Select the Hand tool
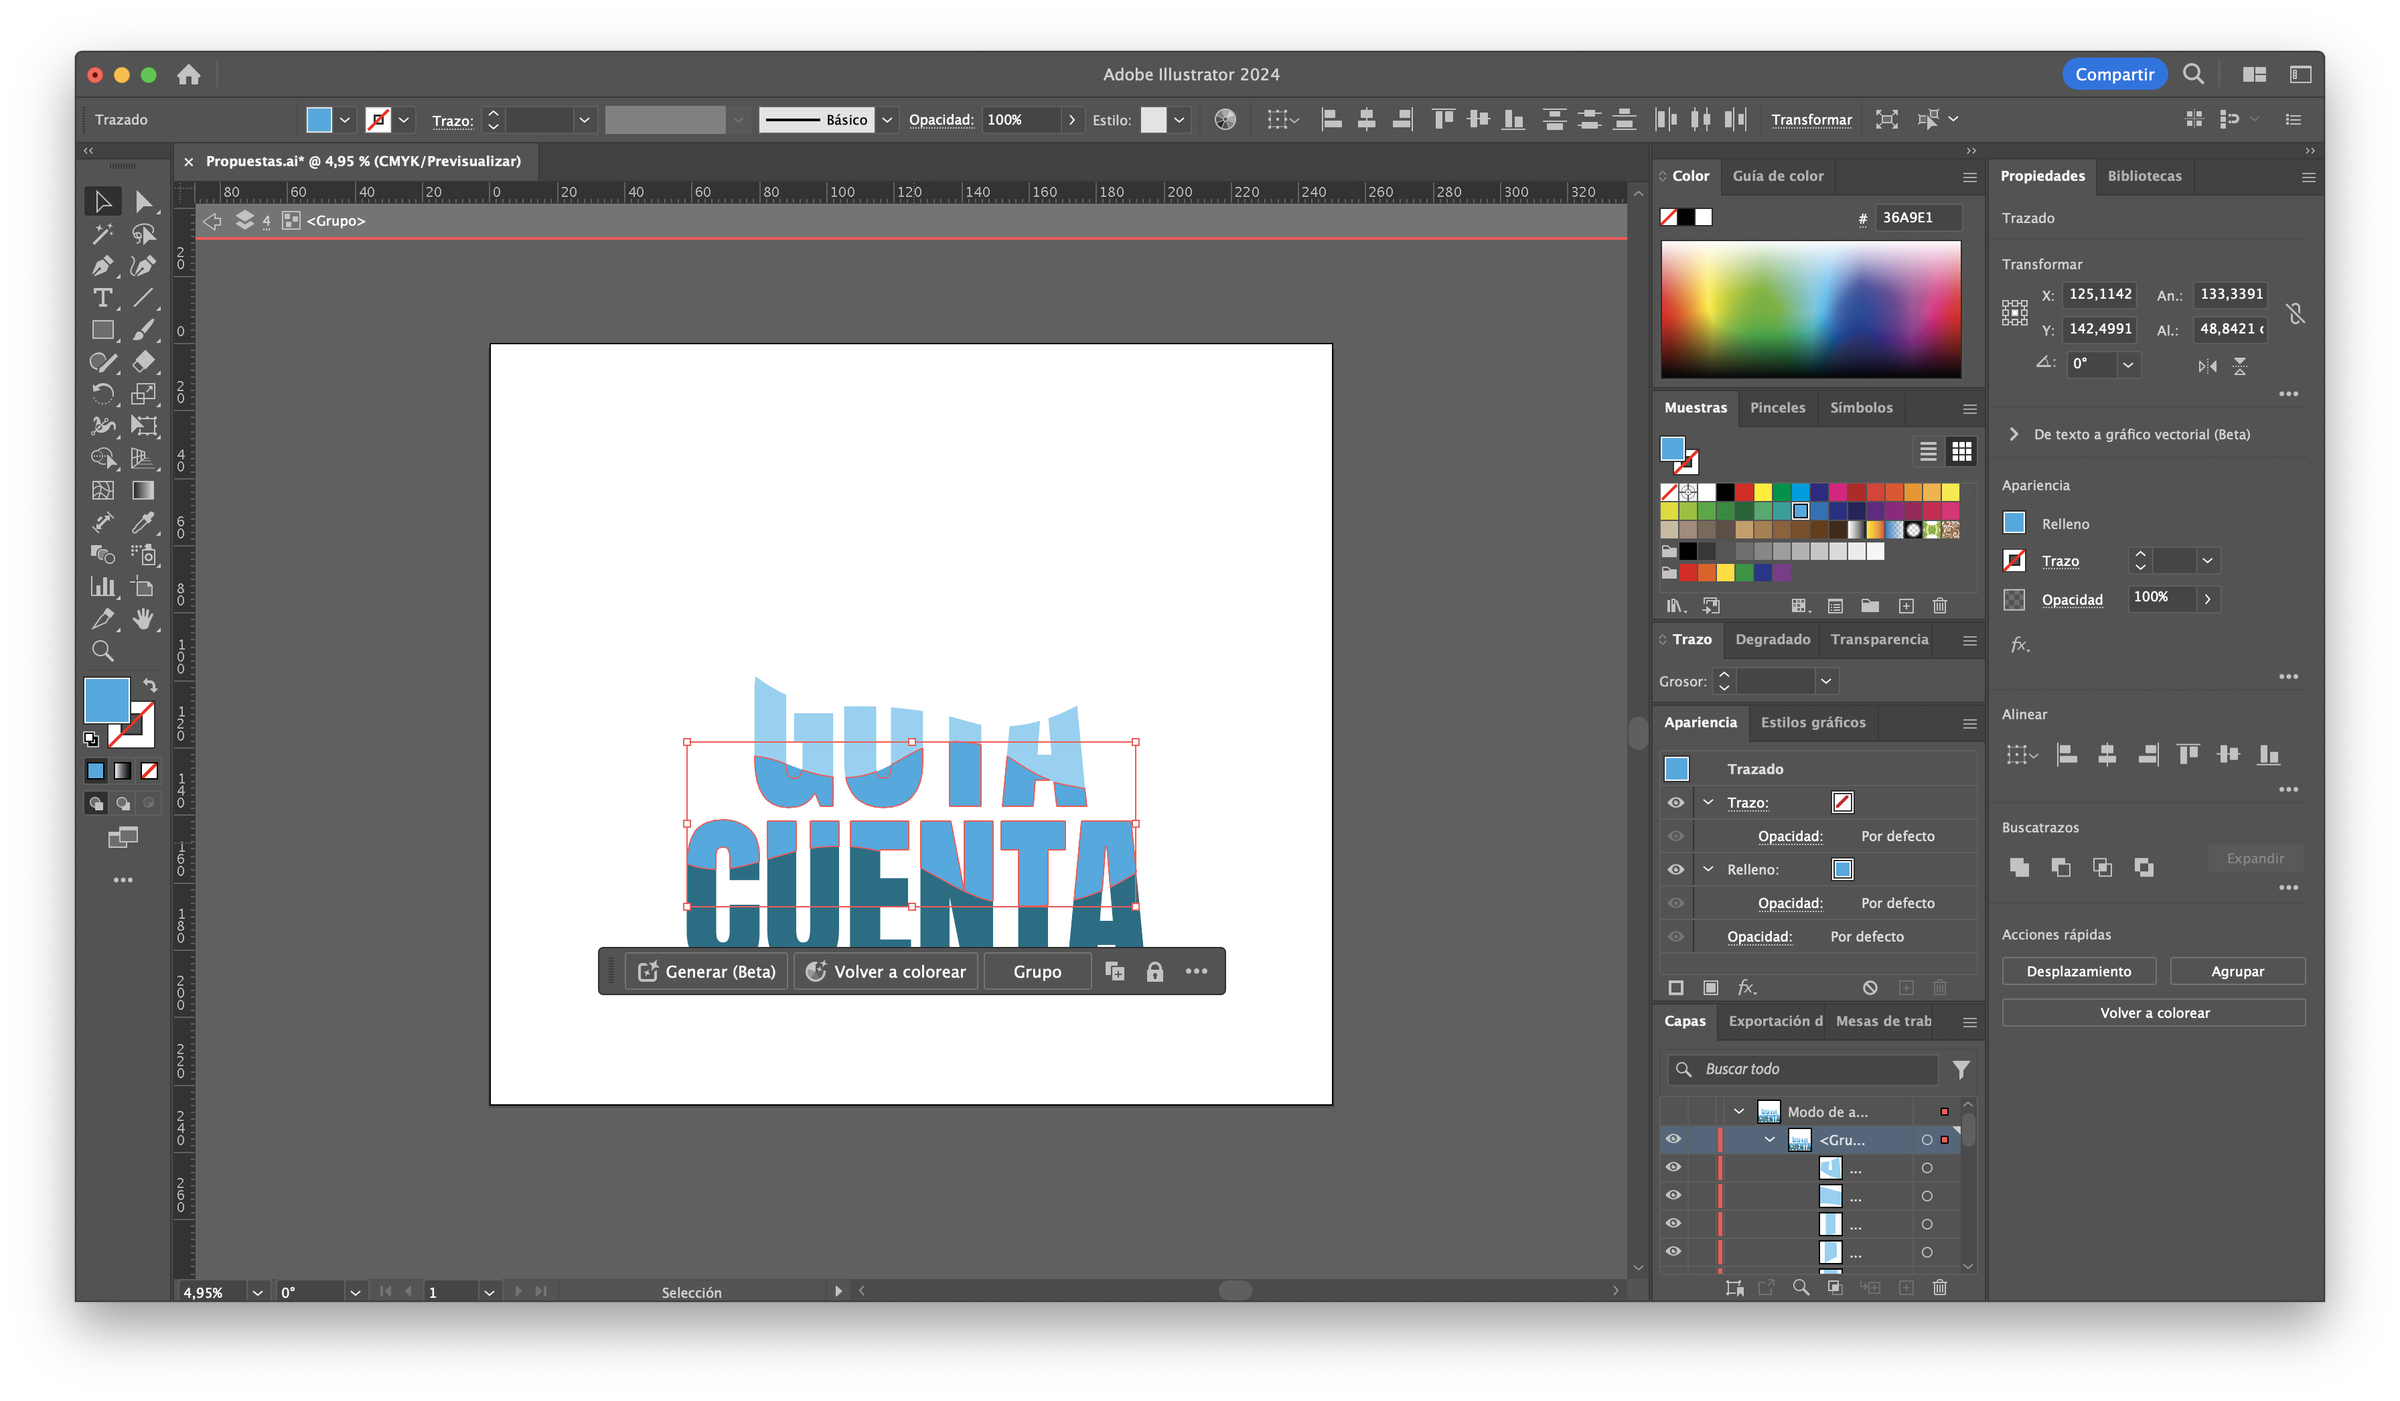The width and height of the screenshot is (2400, 1401). 145,619
